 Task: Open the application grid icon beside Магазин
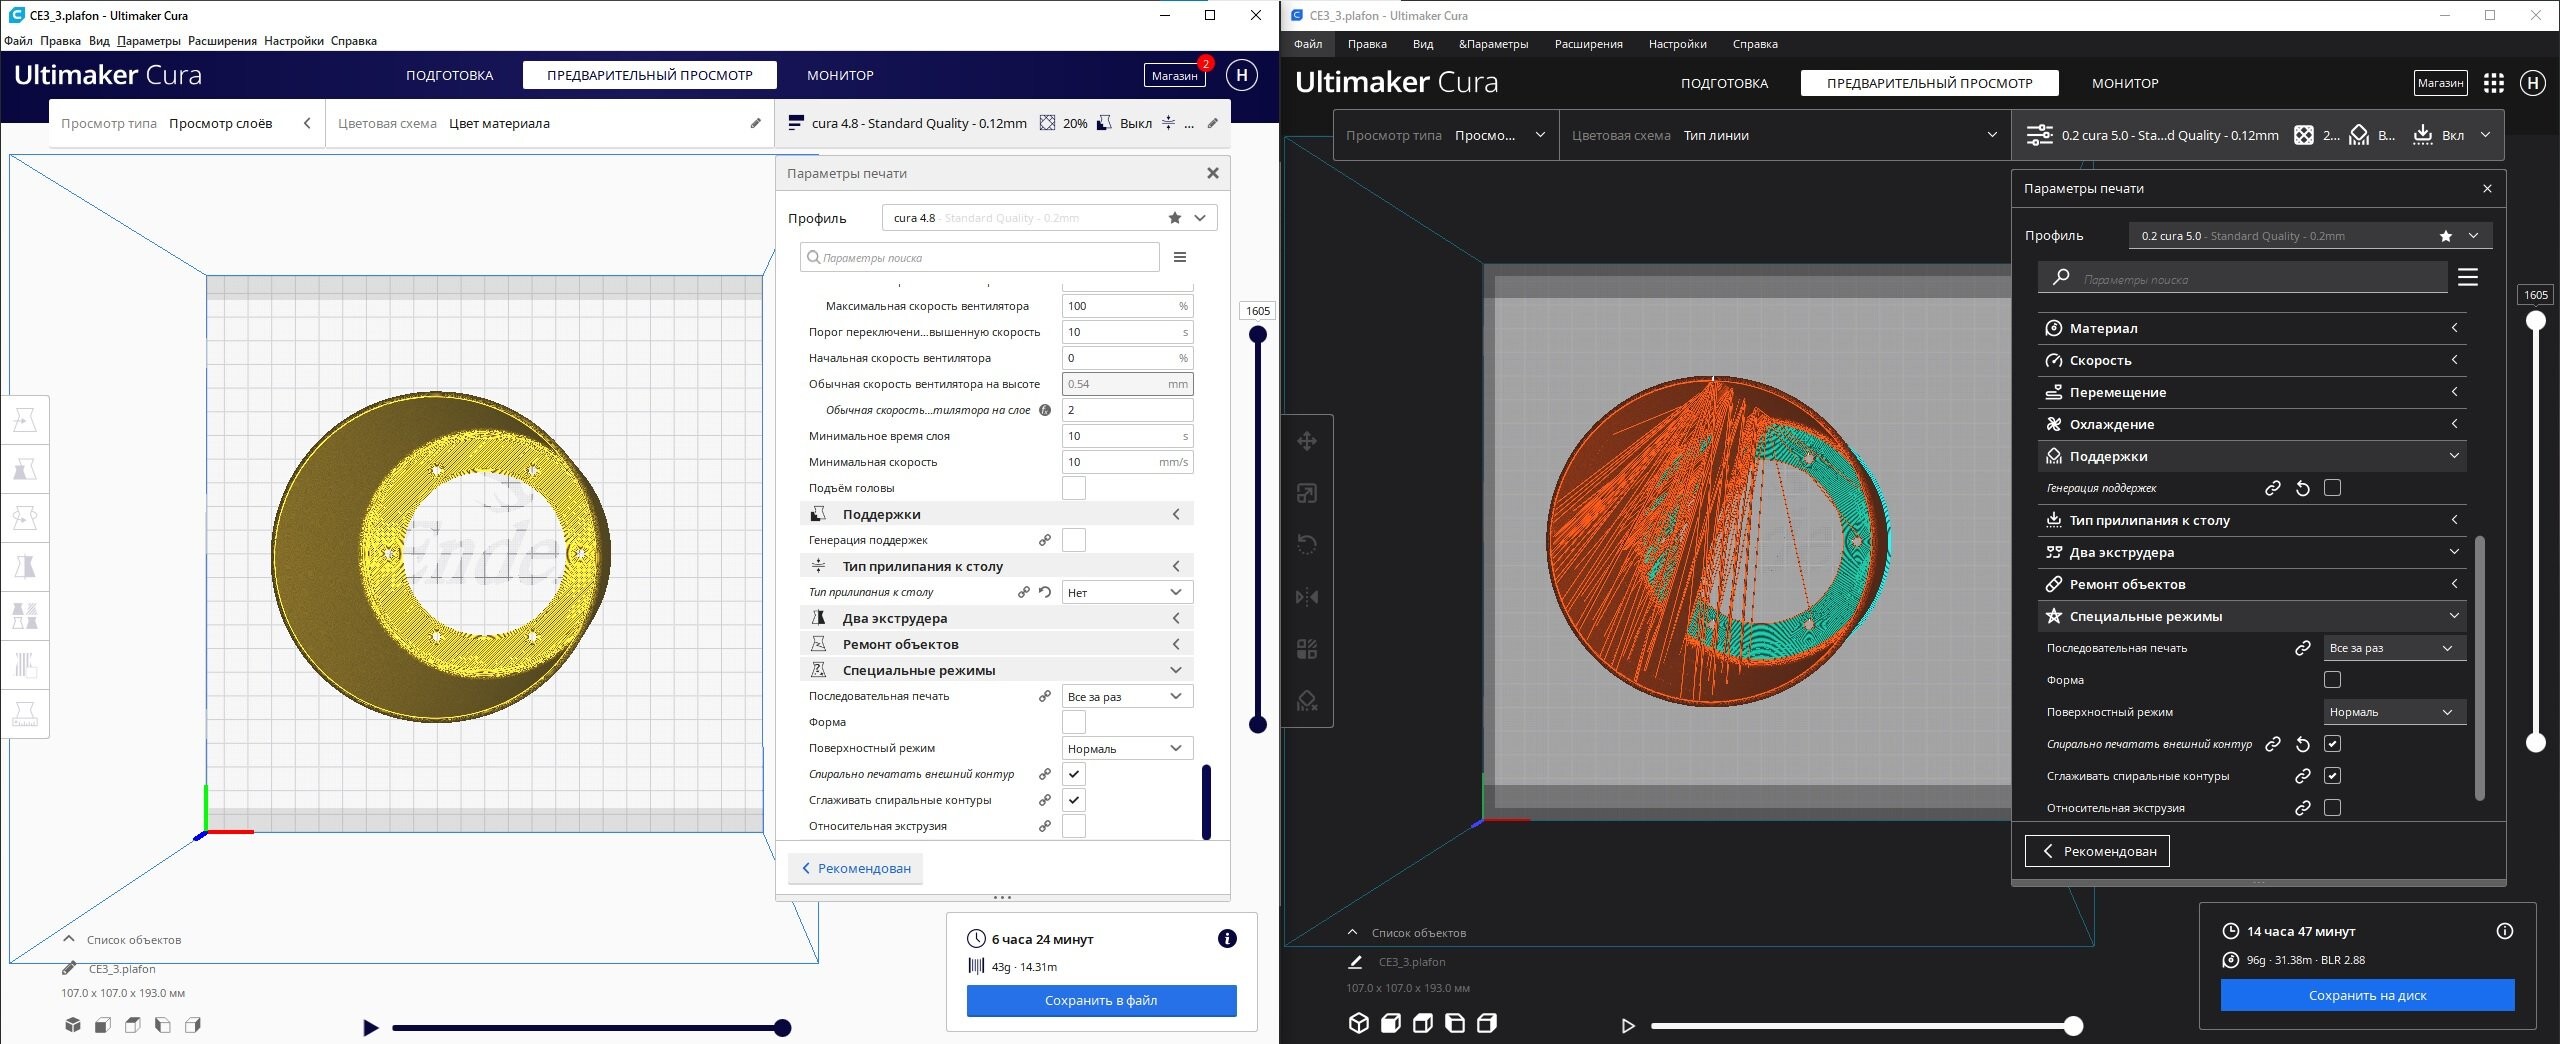point(2494,83)
